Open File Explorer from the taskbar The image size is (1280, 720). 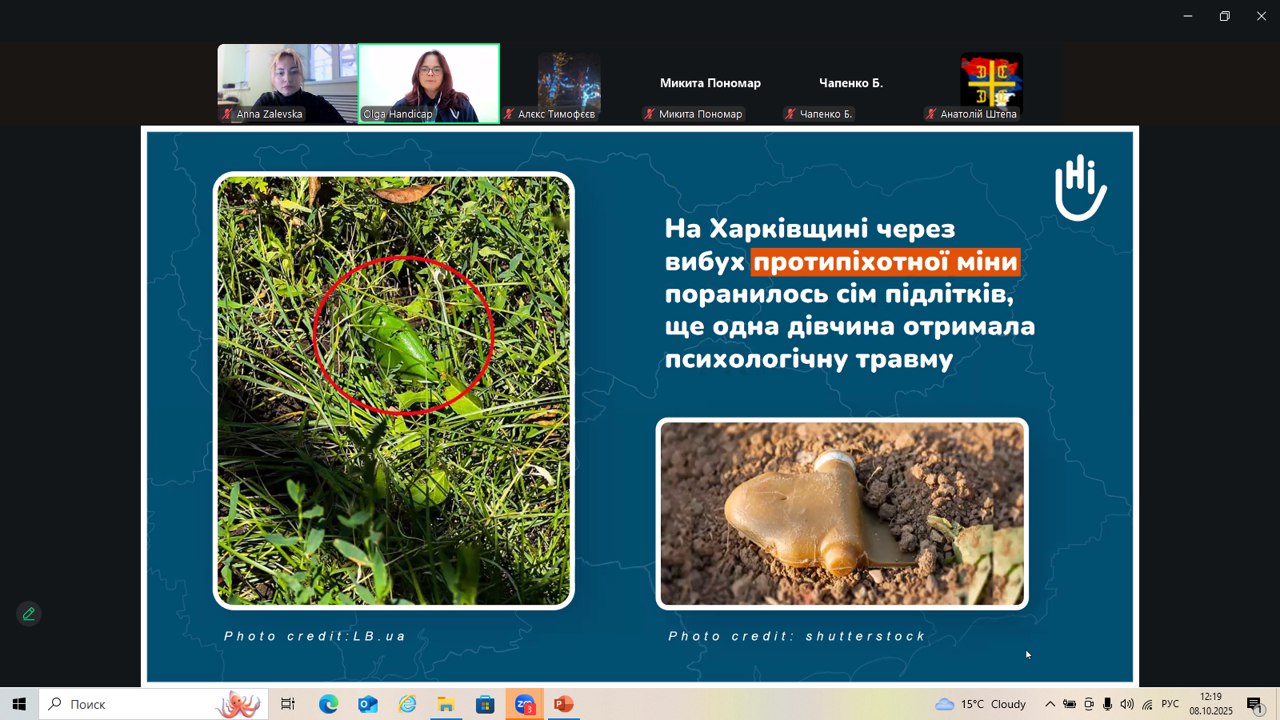click(x=446, y=704)
